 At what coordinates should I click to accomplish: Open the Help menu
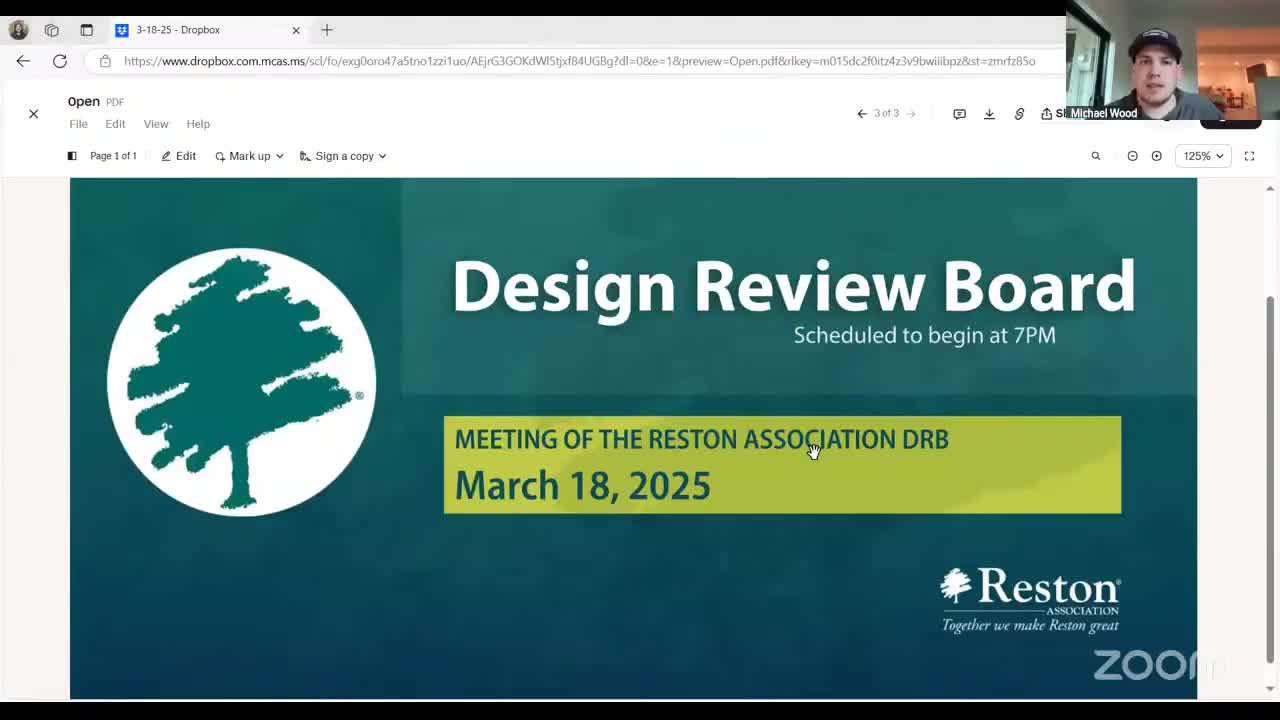[198, 124]
